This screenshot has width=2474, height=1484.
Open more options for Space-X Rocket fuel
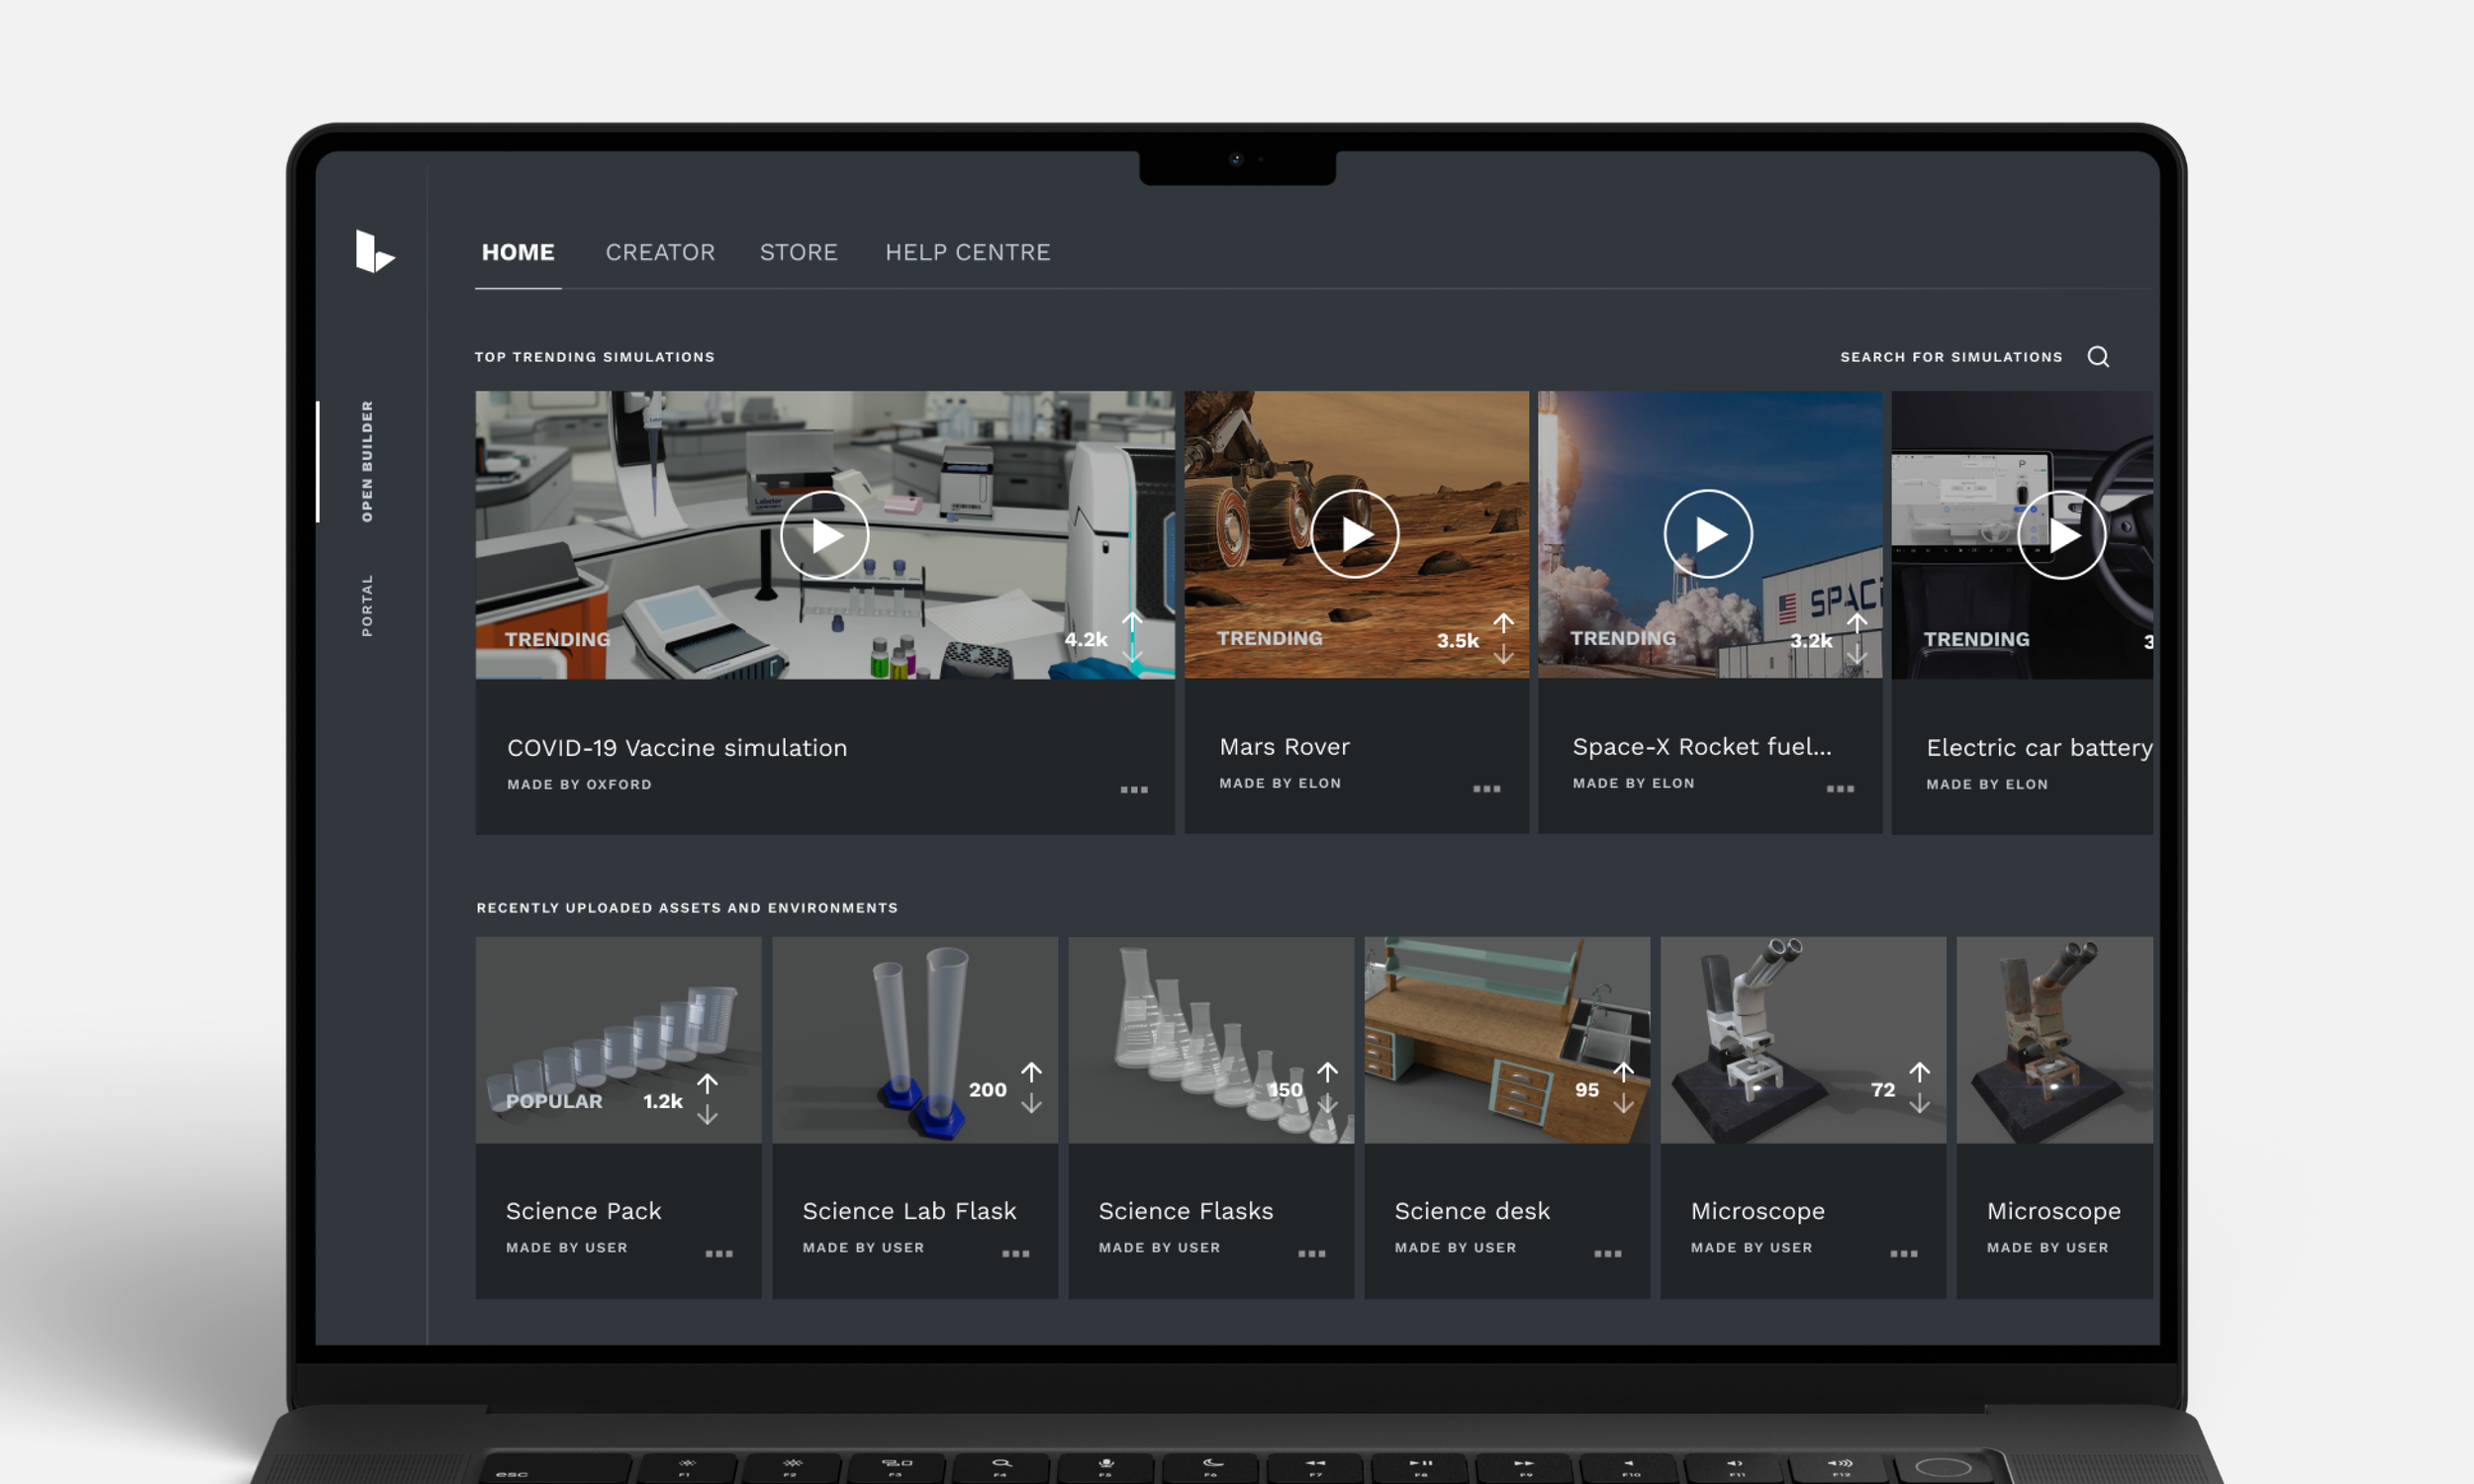pyautogui.click(x=1840, y=789)
